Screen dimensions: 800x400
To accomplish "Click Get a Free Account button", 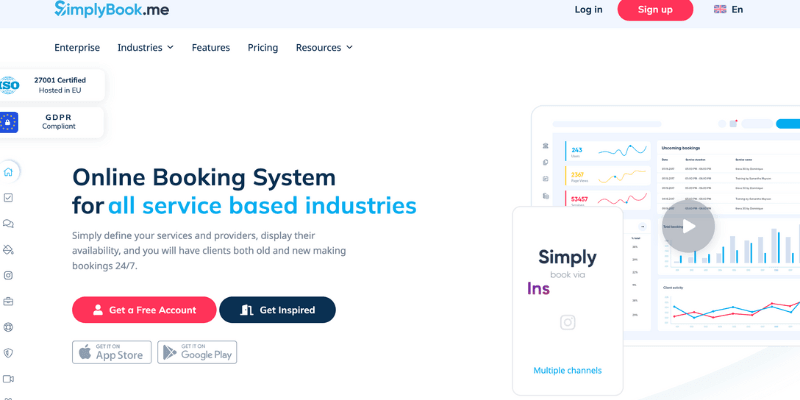I will [x=144, y=310].
